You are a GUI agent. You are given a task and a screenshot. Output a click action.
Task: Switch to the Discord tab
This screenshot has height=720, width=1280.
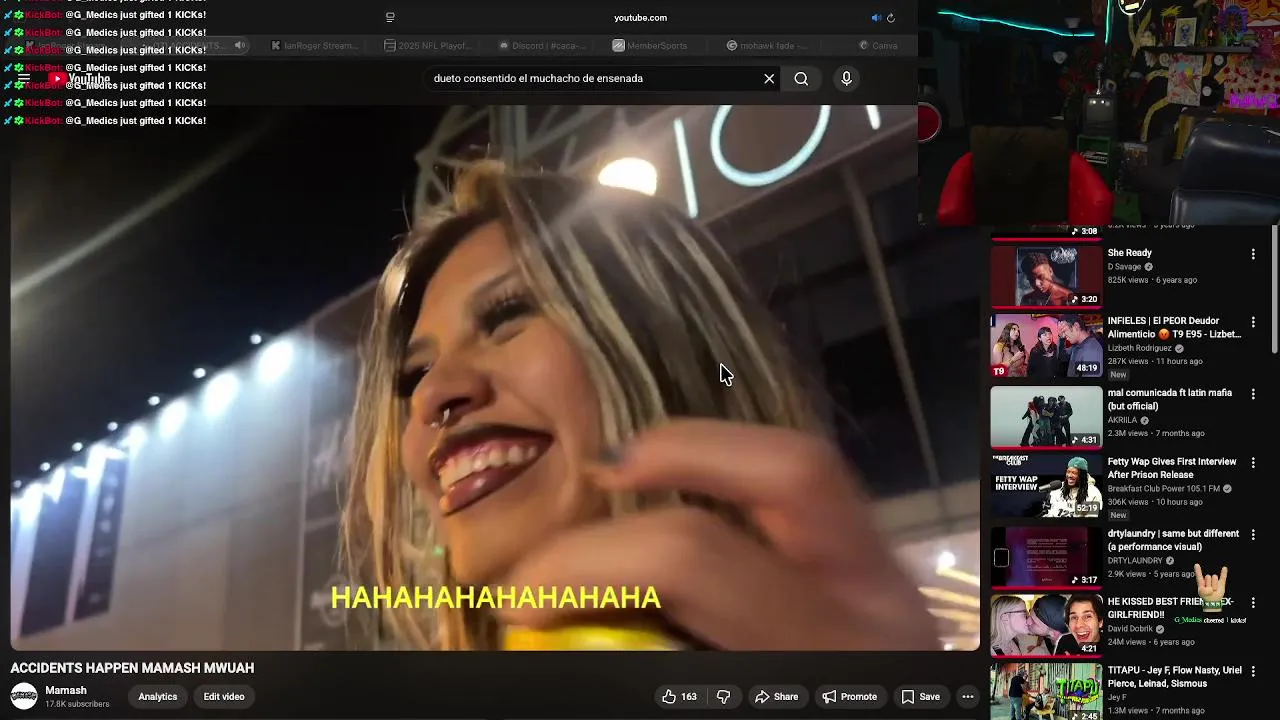tap(542, 45)
